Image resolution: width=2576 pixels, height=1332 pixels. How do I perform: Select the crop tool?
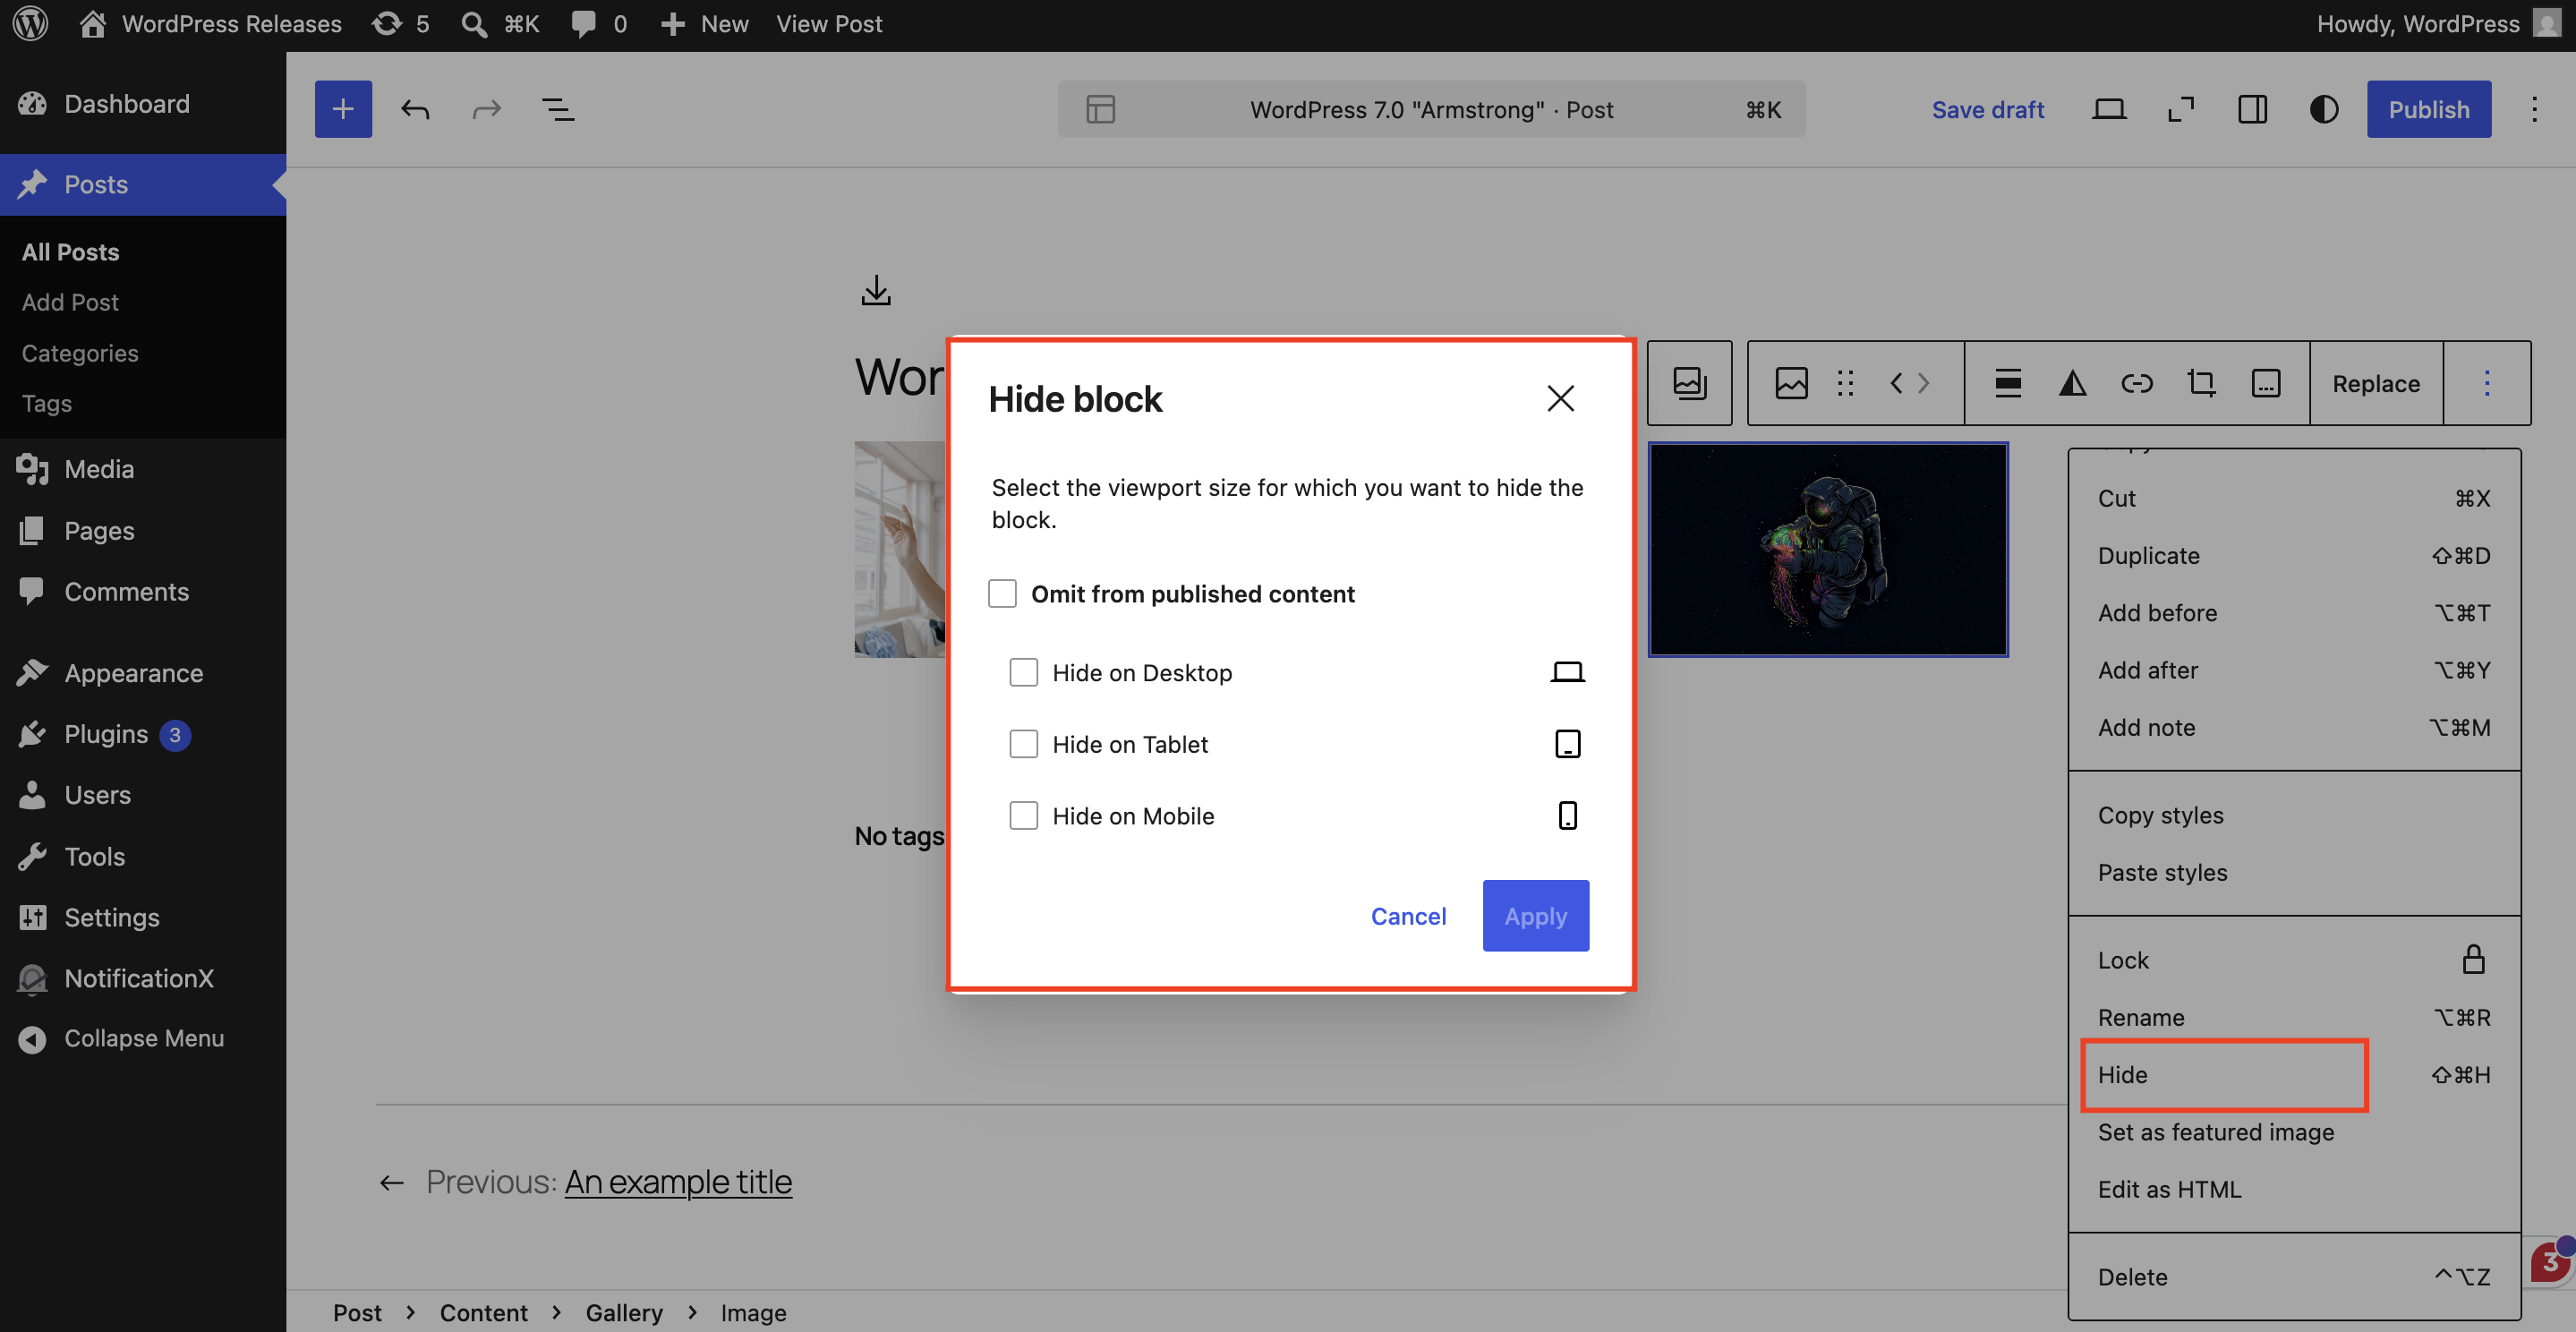[x=2201, y=383]
